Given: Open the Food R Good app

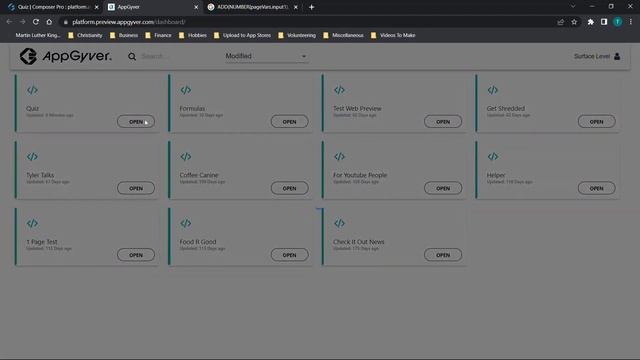Looking at the screenshot, I should [289, 255].
